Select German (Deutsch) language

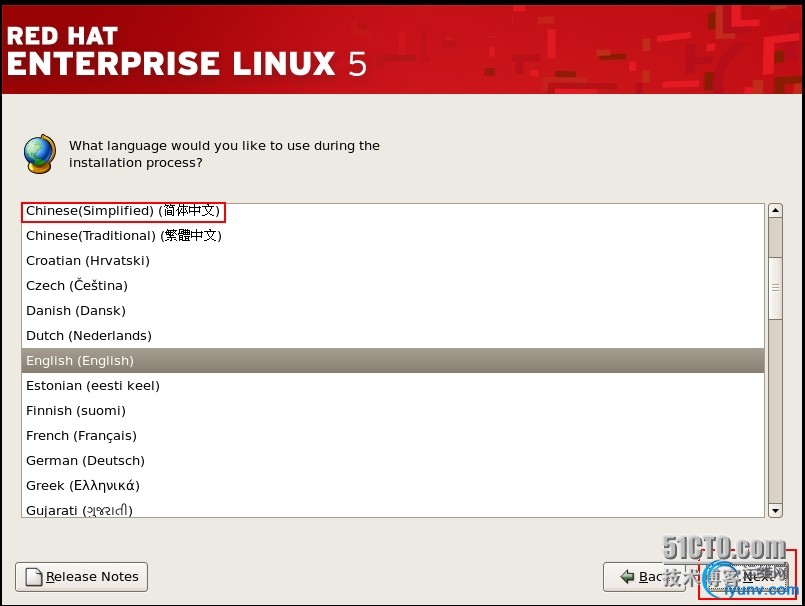click(393, 461)
